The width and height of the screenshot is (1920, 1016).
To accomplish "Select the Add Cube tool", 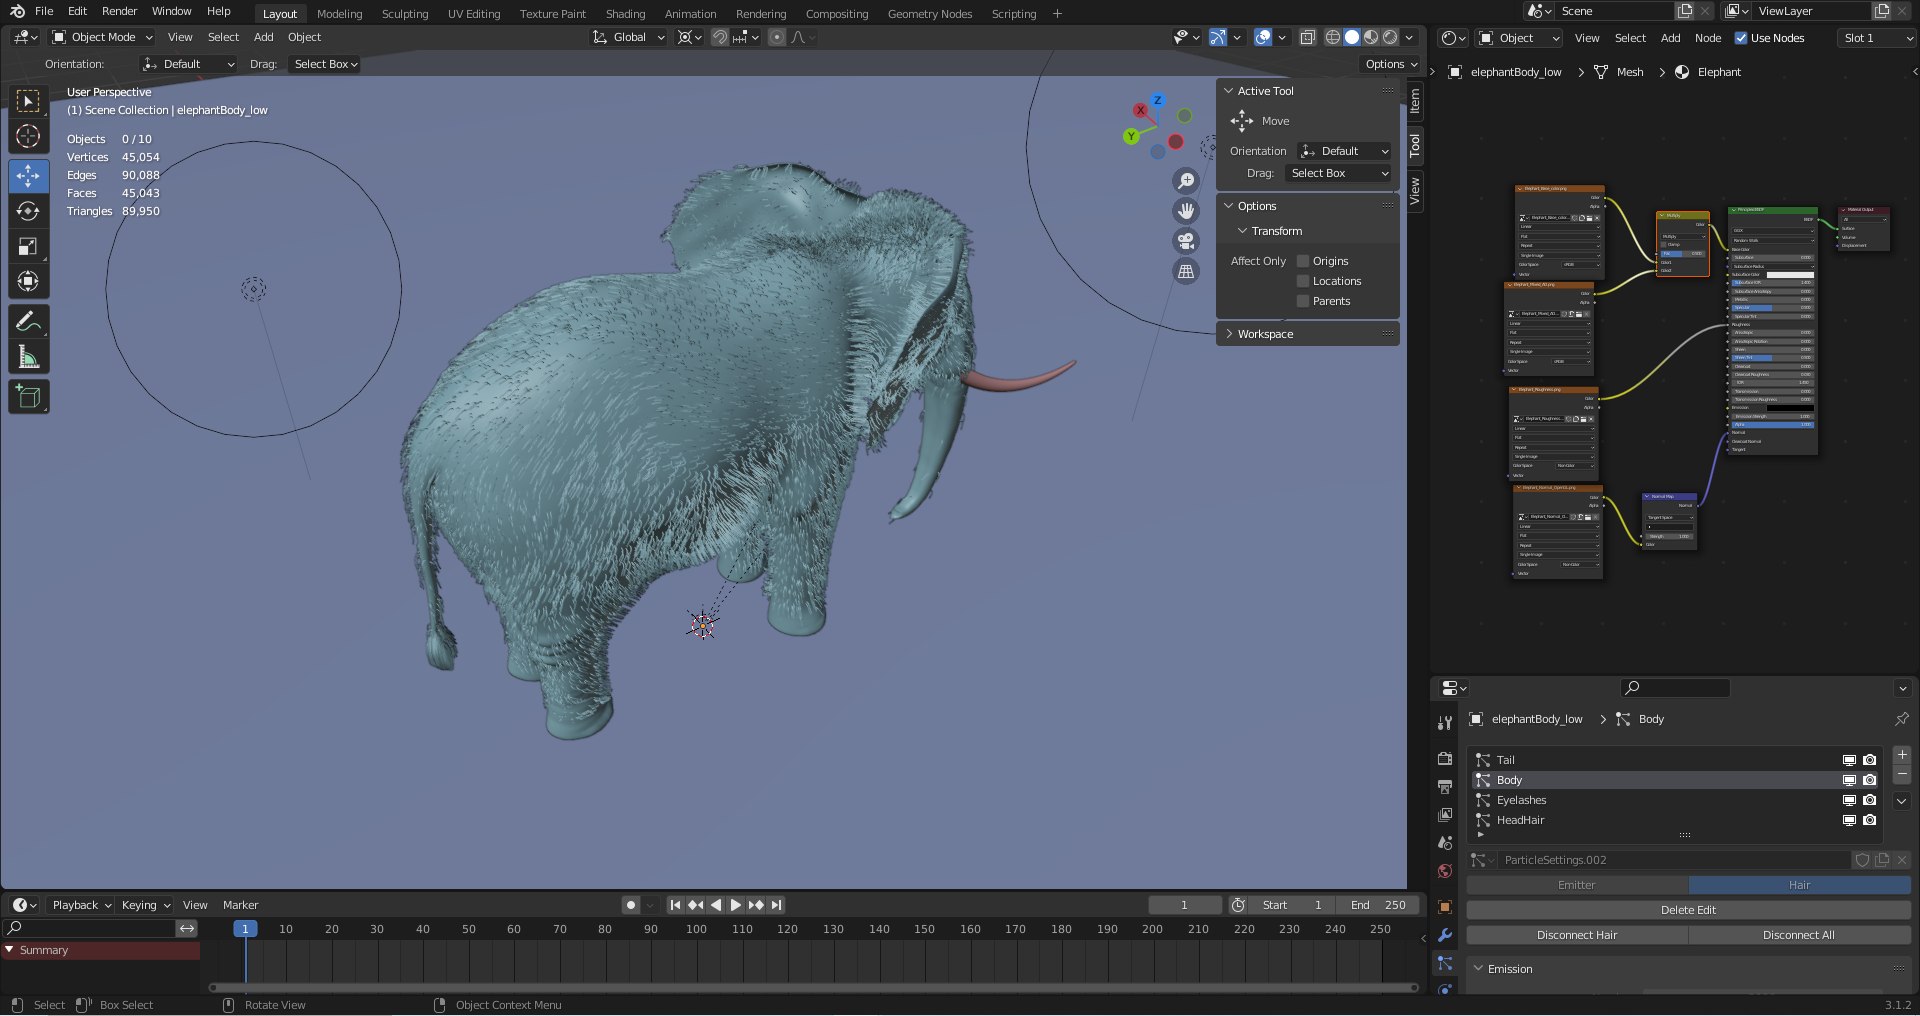I will [x=28, y=397].
